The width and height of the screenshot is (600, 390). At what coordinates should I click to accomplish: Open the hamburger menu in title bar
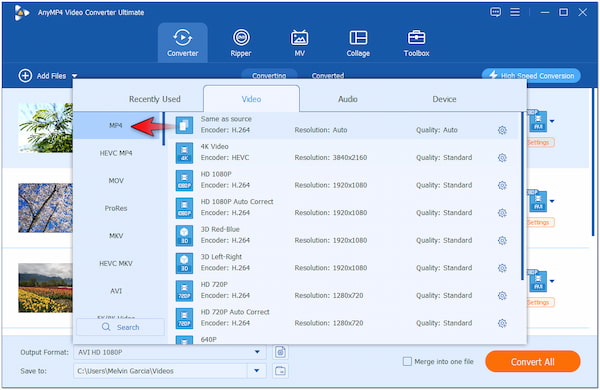click(x=515, y=12)
